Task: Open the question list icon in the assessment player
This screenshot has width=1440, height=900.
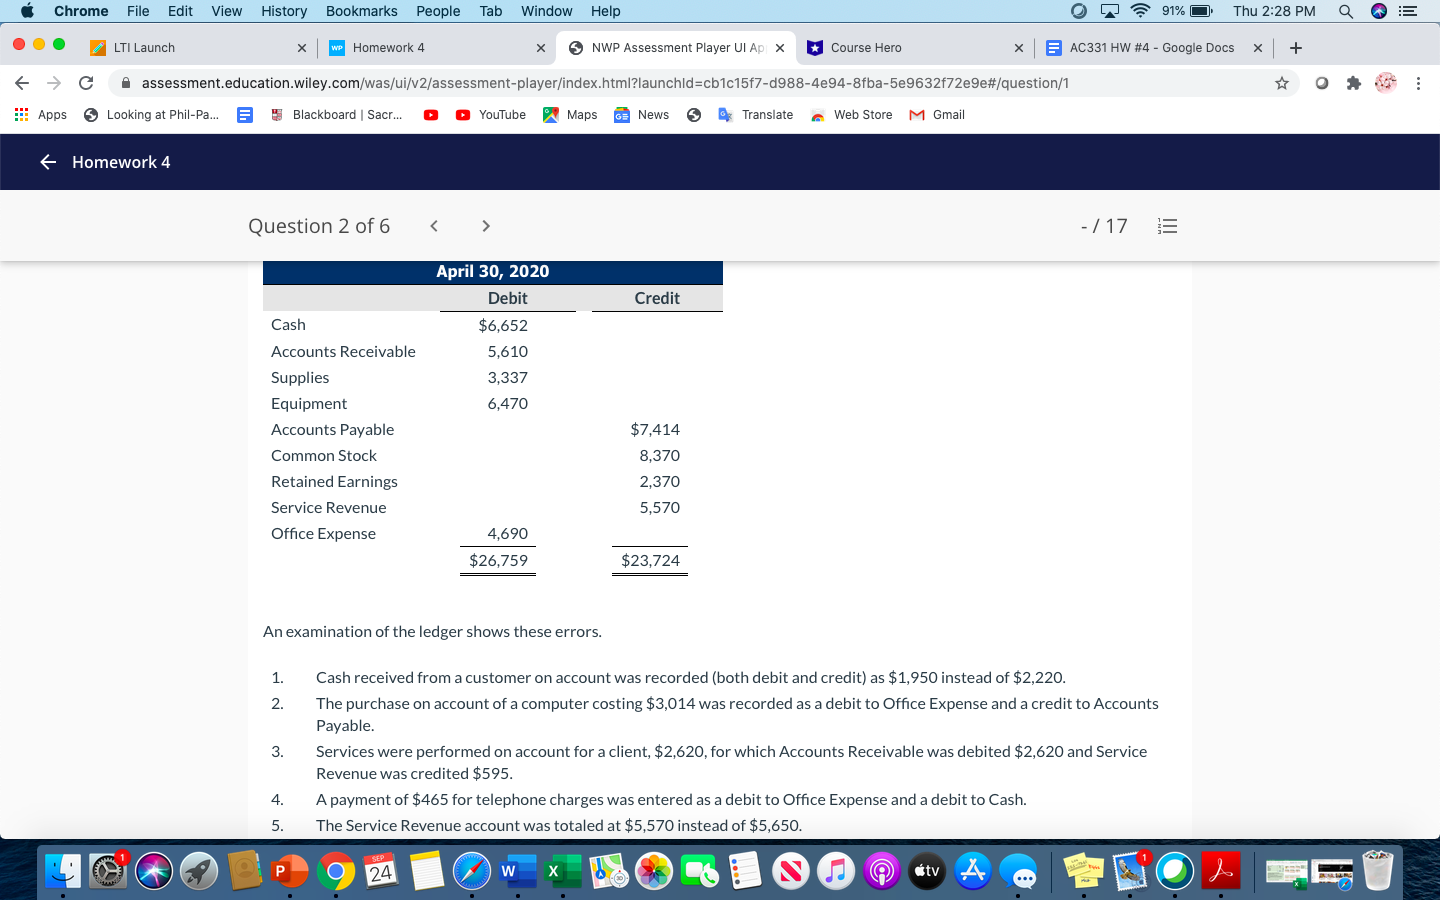Action: click(x=1167, y=226)
